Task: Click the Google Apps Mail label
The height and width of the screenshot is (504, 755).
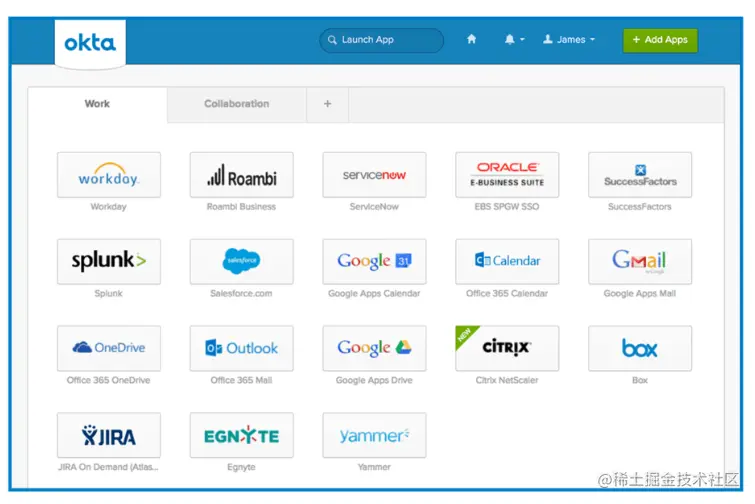Action: tap(639, 293)
